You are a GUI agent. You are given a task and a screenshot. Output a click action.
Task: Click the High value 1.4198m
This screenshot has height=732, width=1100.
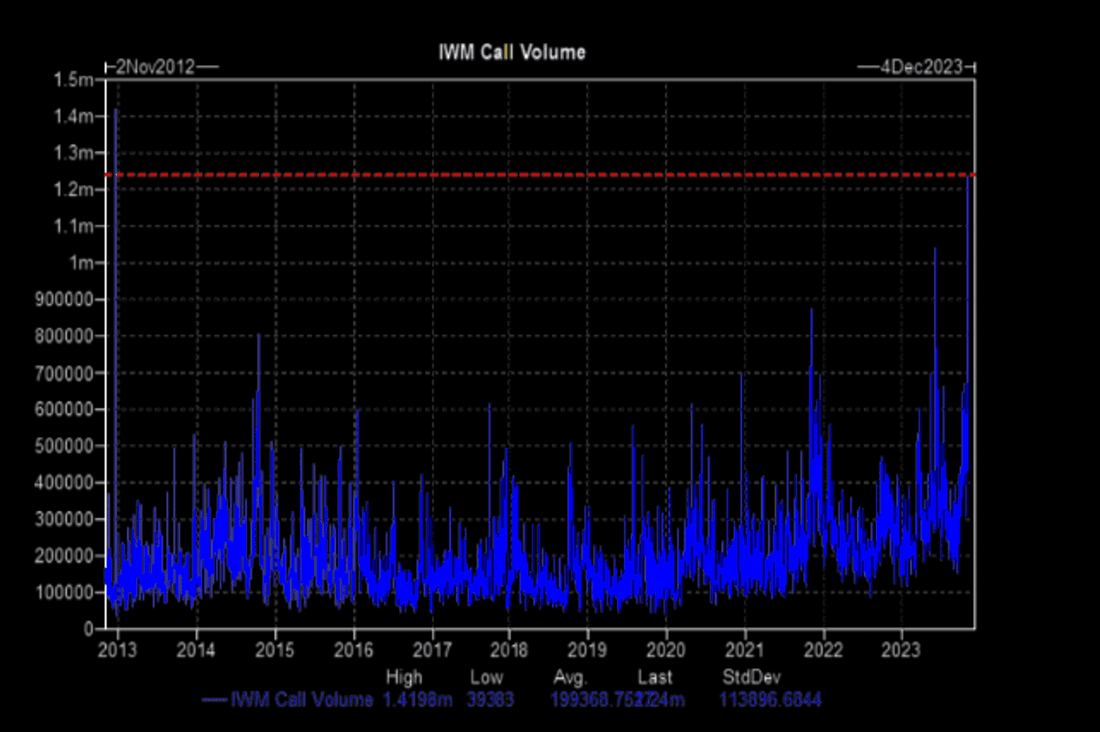pos(417,700)
